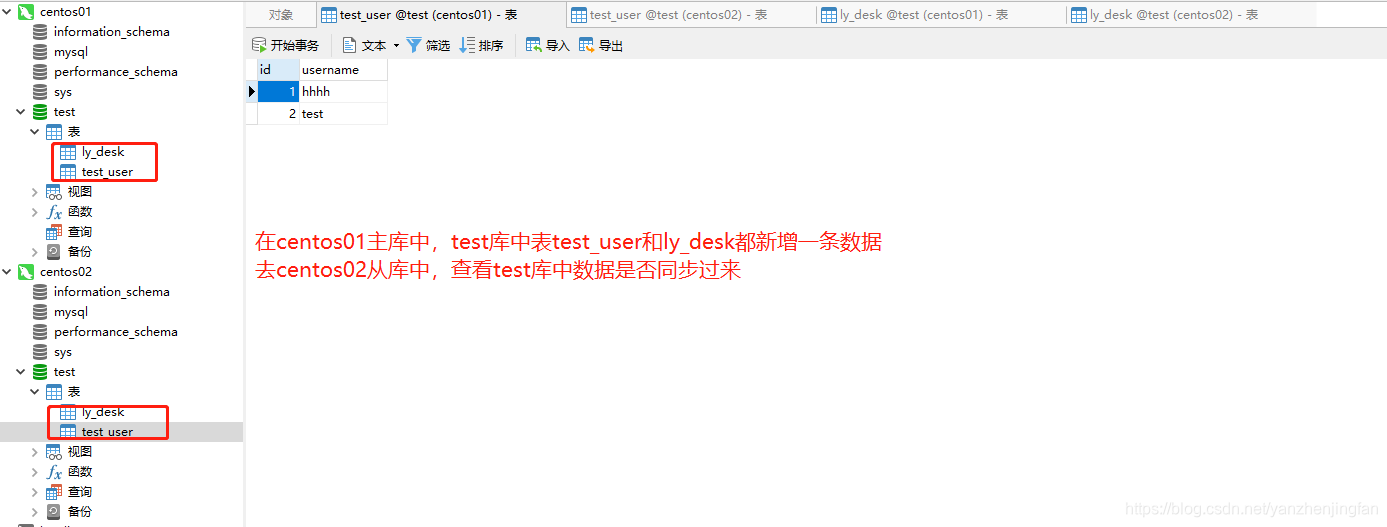Click the centos01 connection icon
This screenshot has width=1387, height=527.
[x=26, y=12]
